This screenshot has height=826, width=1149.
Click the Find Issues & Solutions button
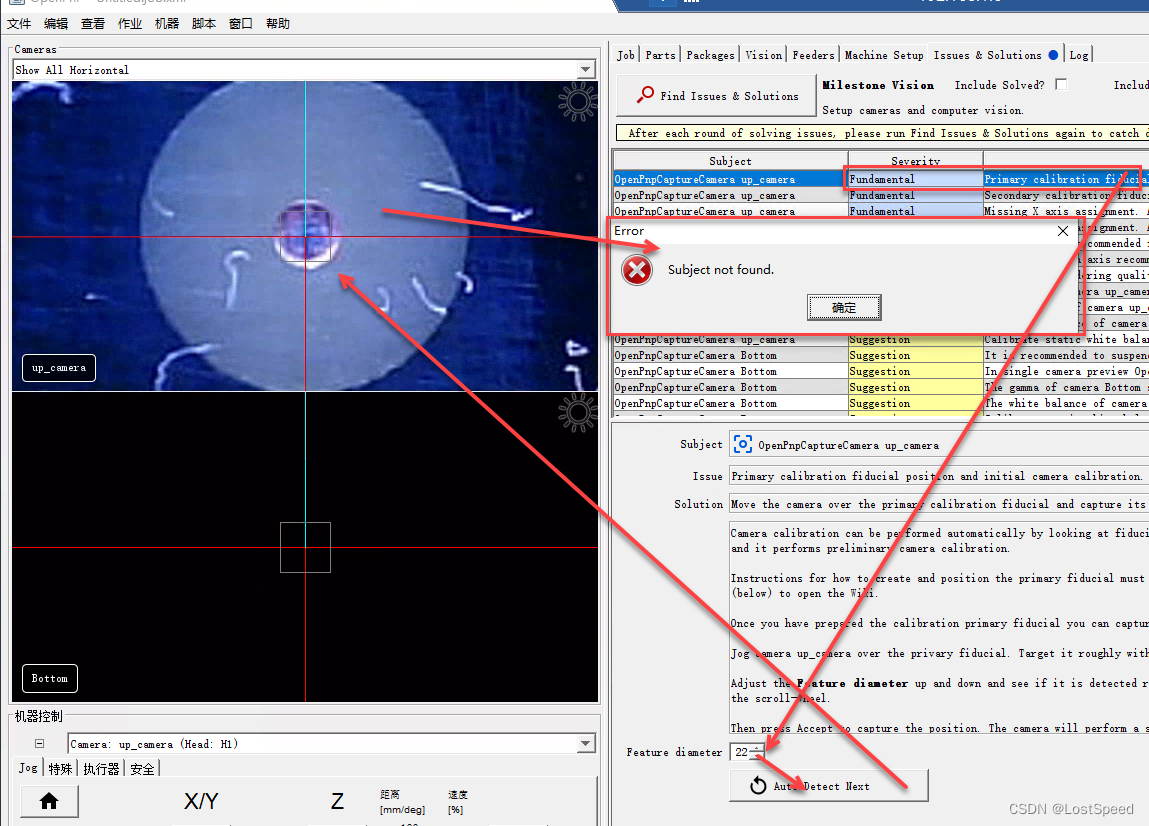[x=717, y=96]
